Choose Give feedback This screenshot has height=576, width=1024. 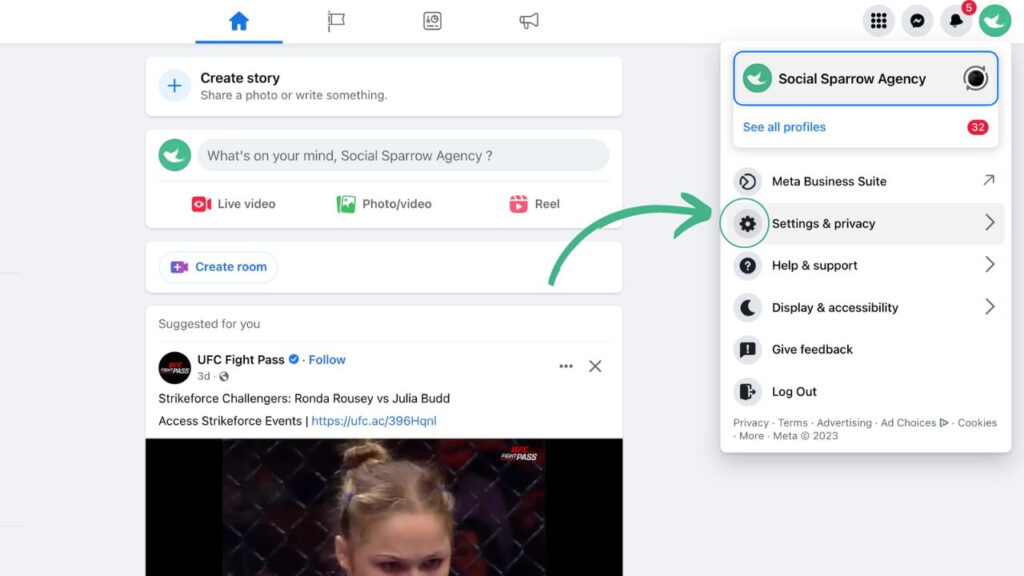pyautogui.click(x=865, y=349)
